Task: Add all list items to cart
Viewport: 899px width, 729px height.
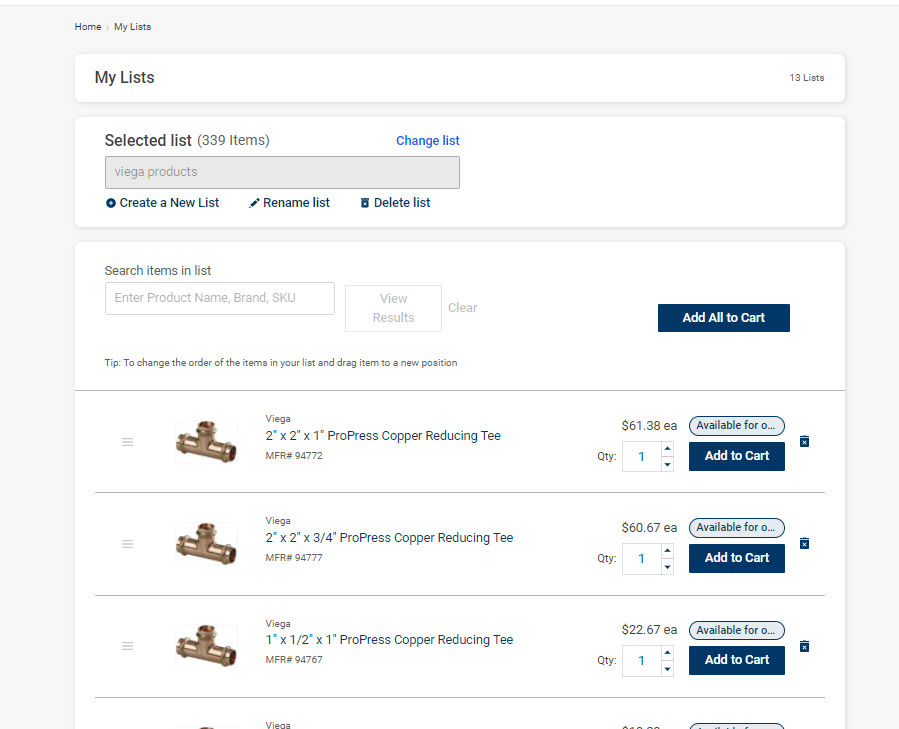Action: coord(724,318)
